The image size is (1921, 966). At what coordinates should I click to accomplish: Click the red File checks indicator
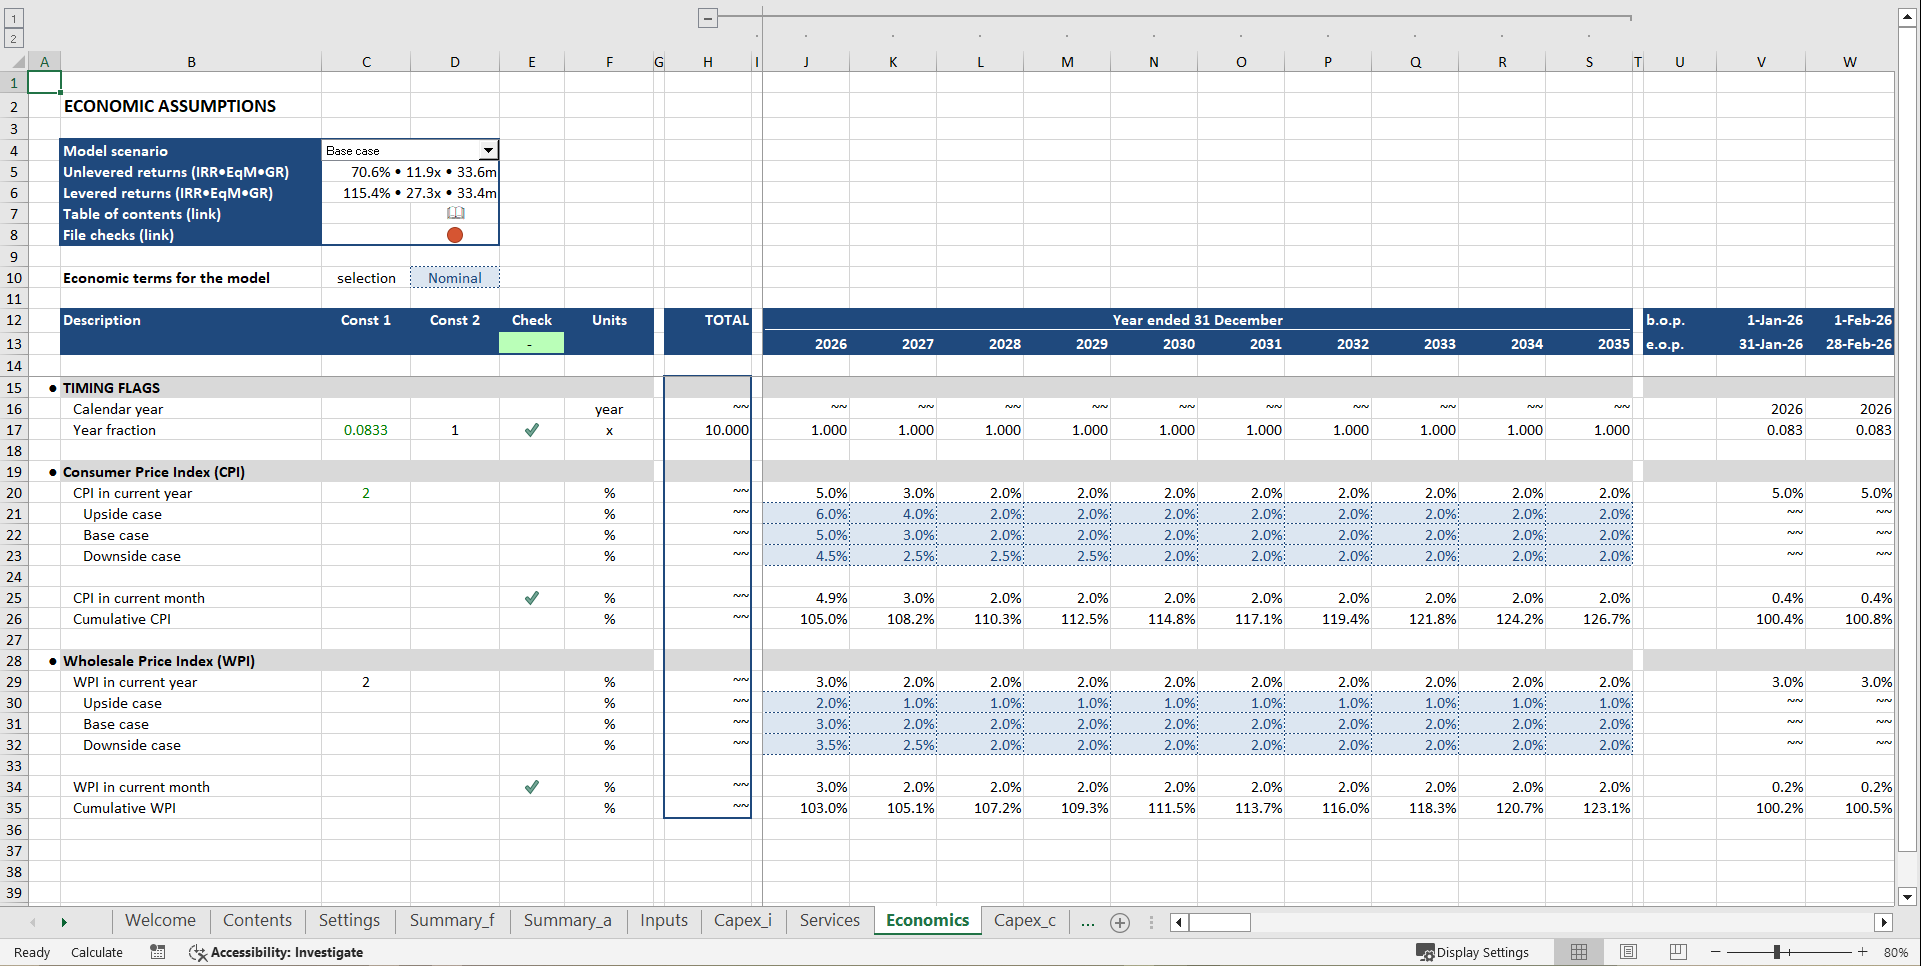(455, 234)
